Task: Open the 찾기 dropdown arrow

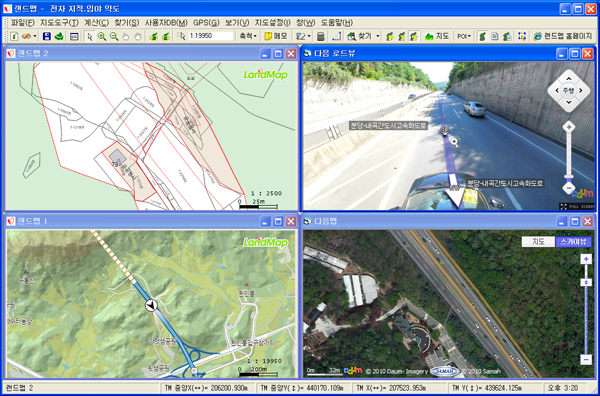Action: tap(378, 36)
